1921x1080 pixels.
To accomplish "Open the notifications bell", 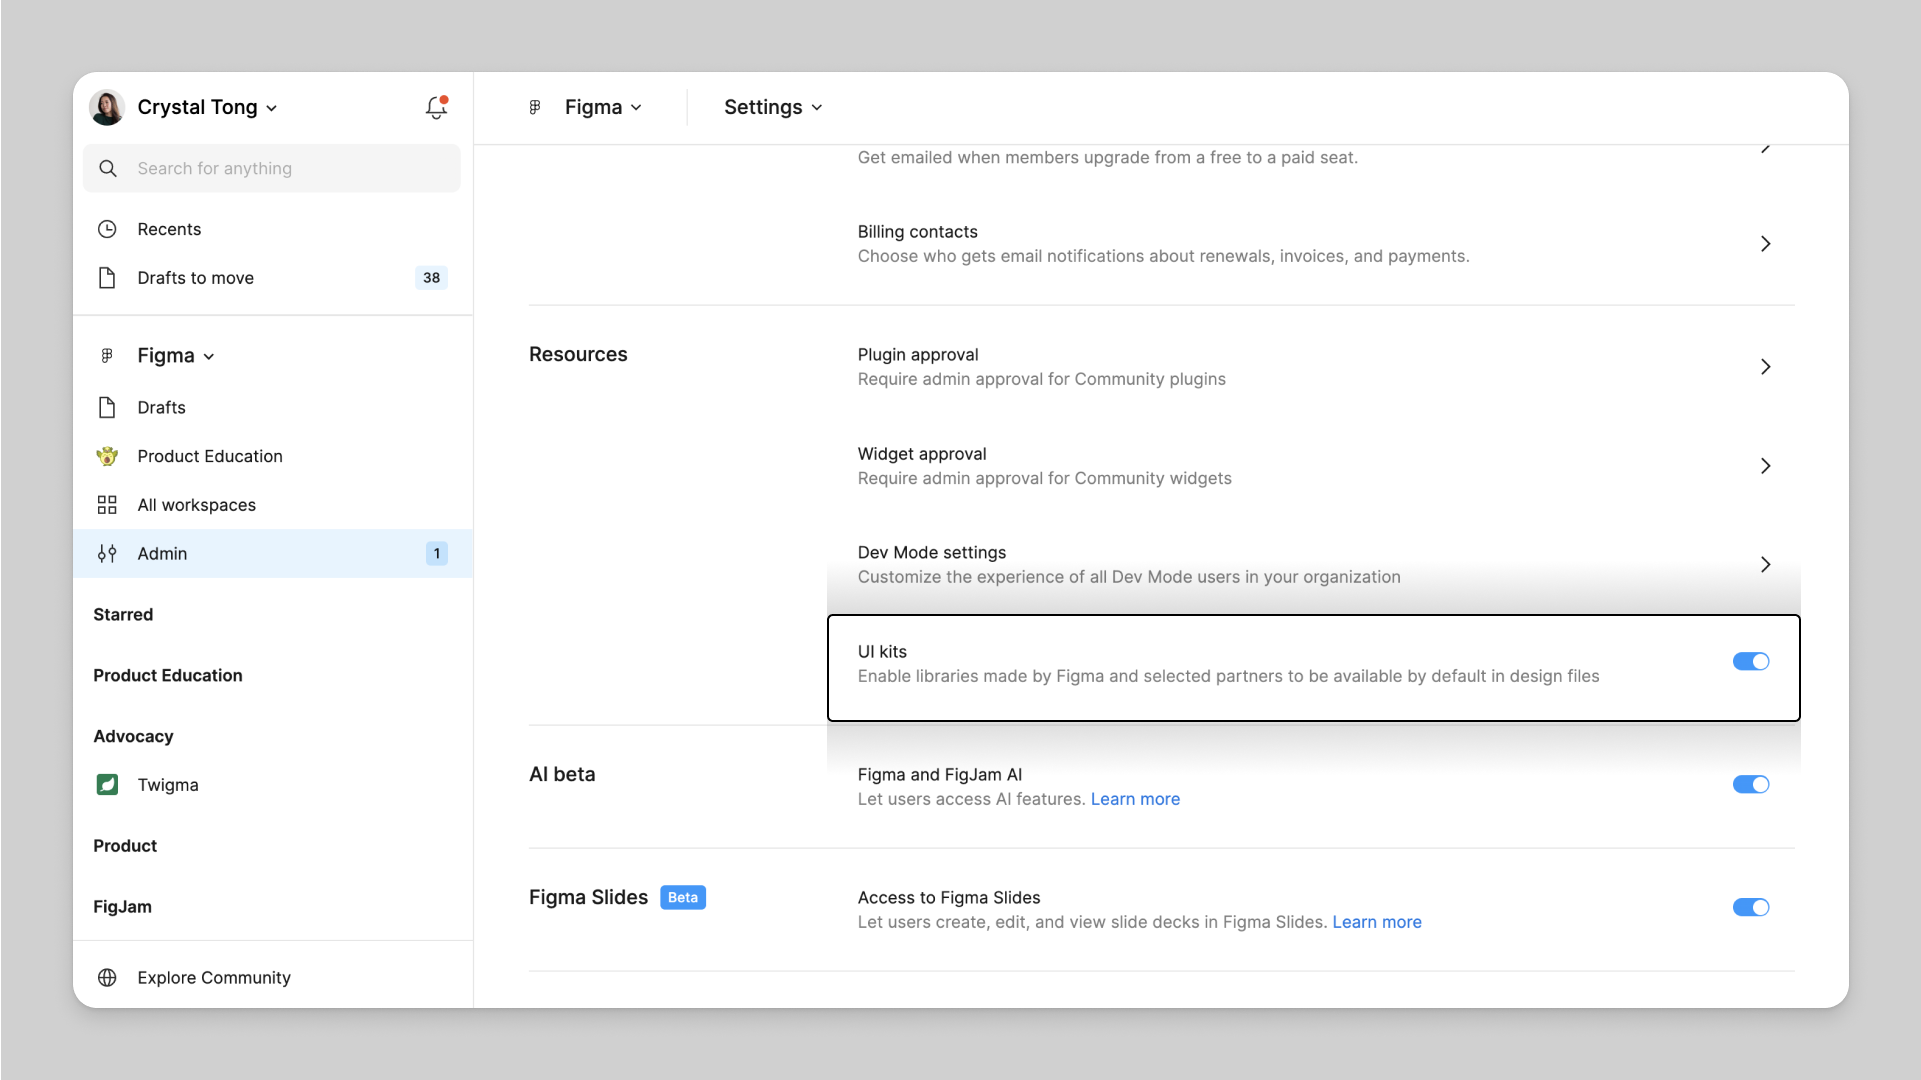I will coord(436,107).
